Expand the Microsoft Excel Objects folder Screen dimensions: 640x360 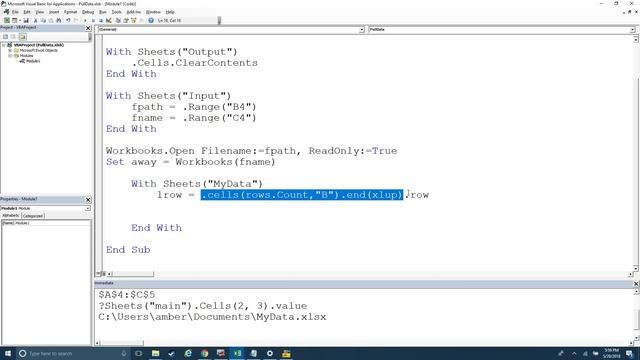(x=10, y=51)
